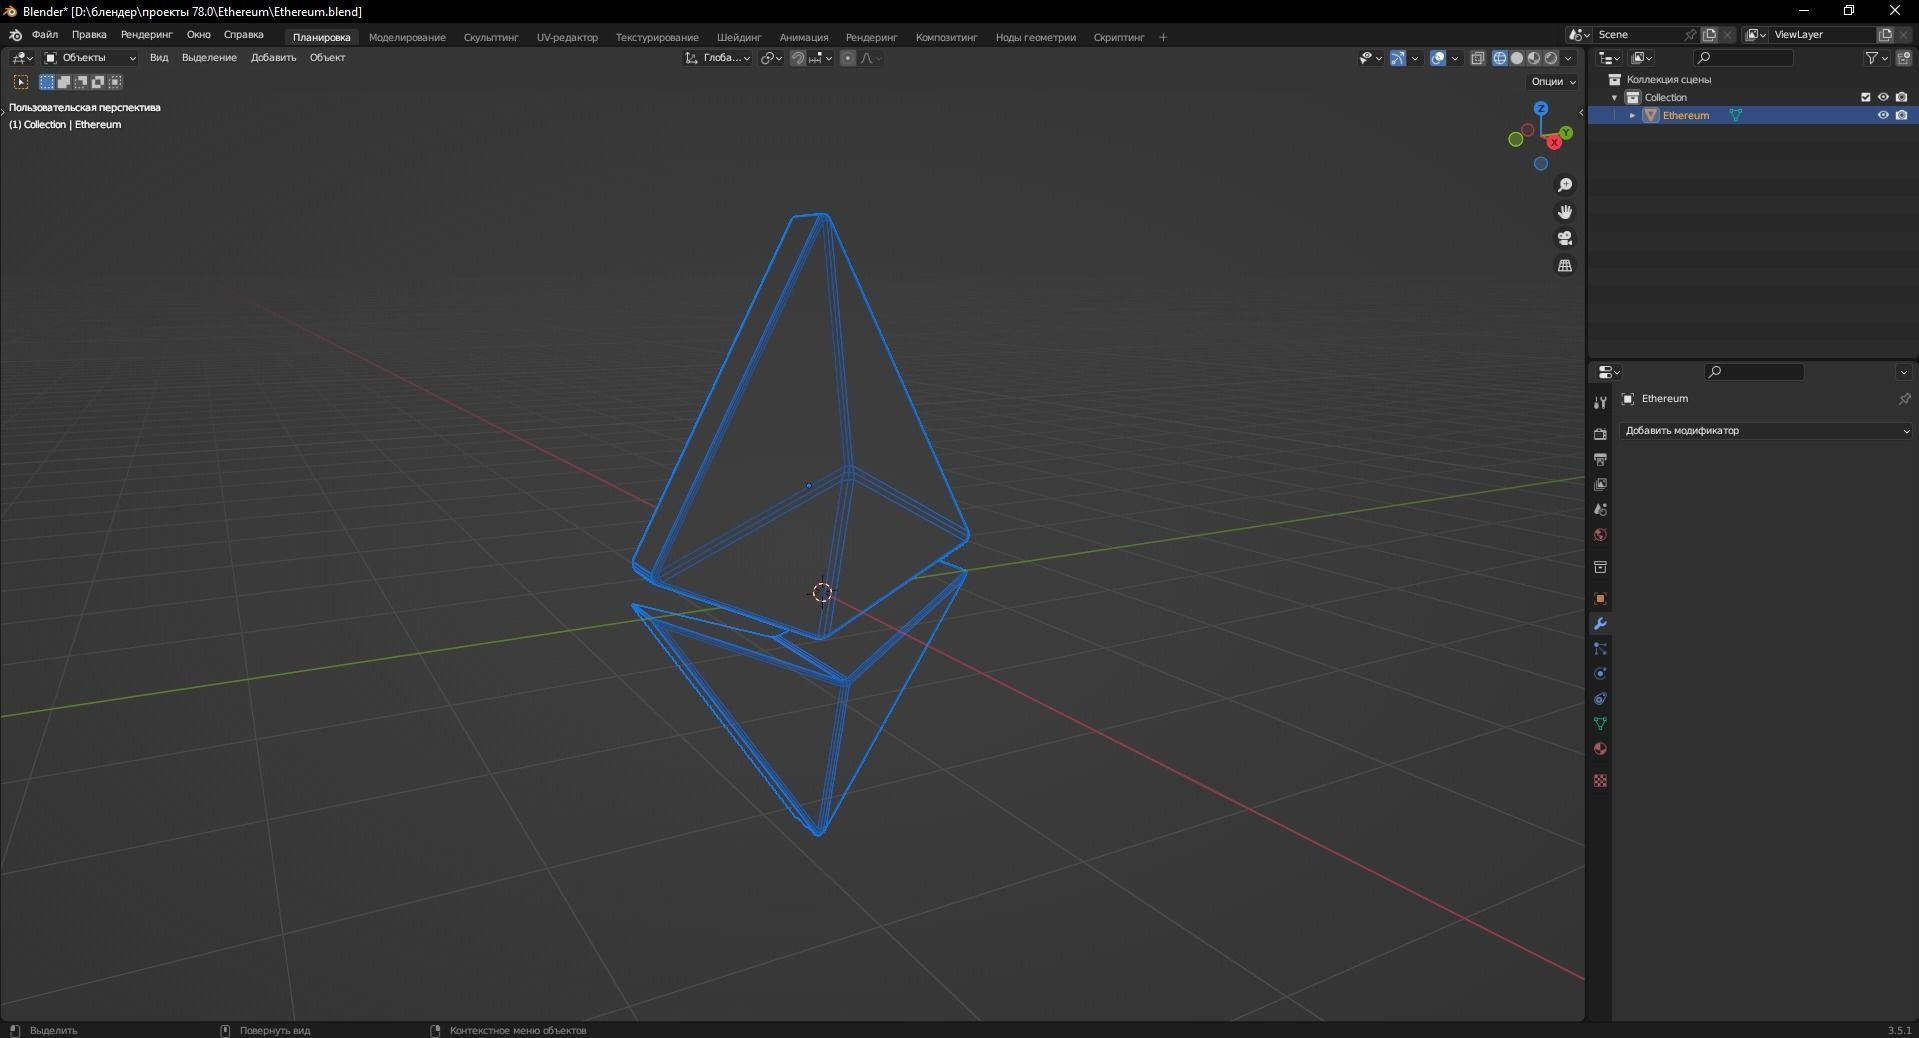Open the Tool properties tab icon
1919x1038 pixels.
coord(1600,402)
